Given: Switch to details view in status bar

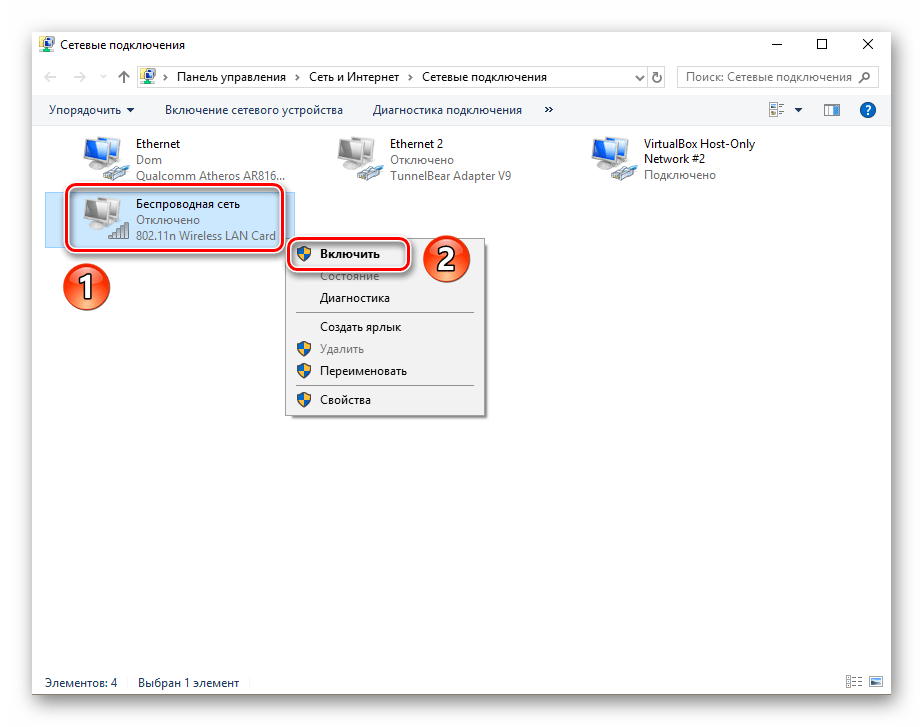Looking at the screenshot, I should click(x=854, y=682).
